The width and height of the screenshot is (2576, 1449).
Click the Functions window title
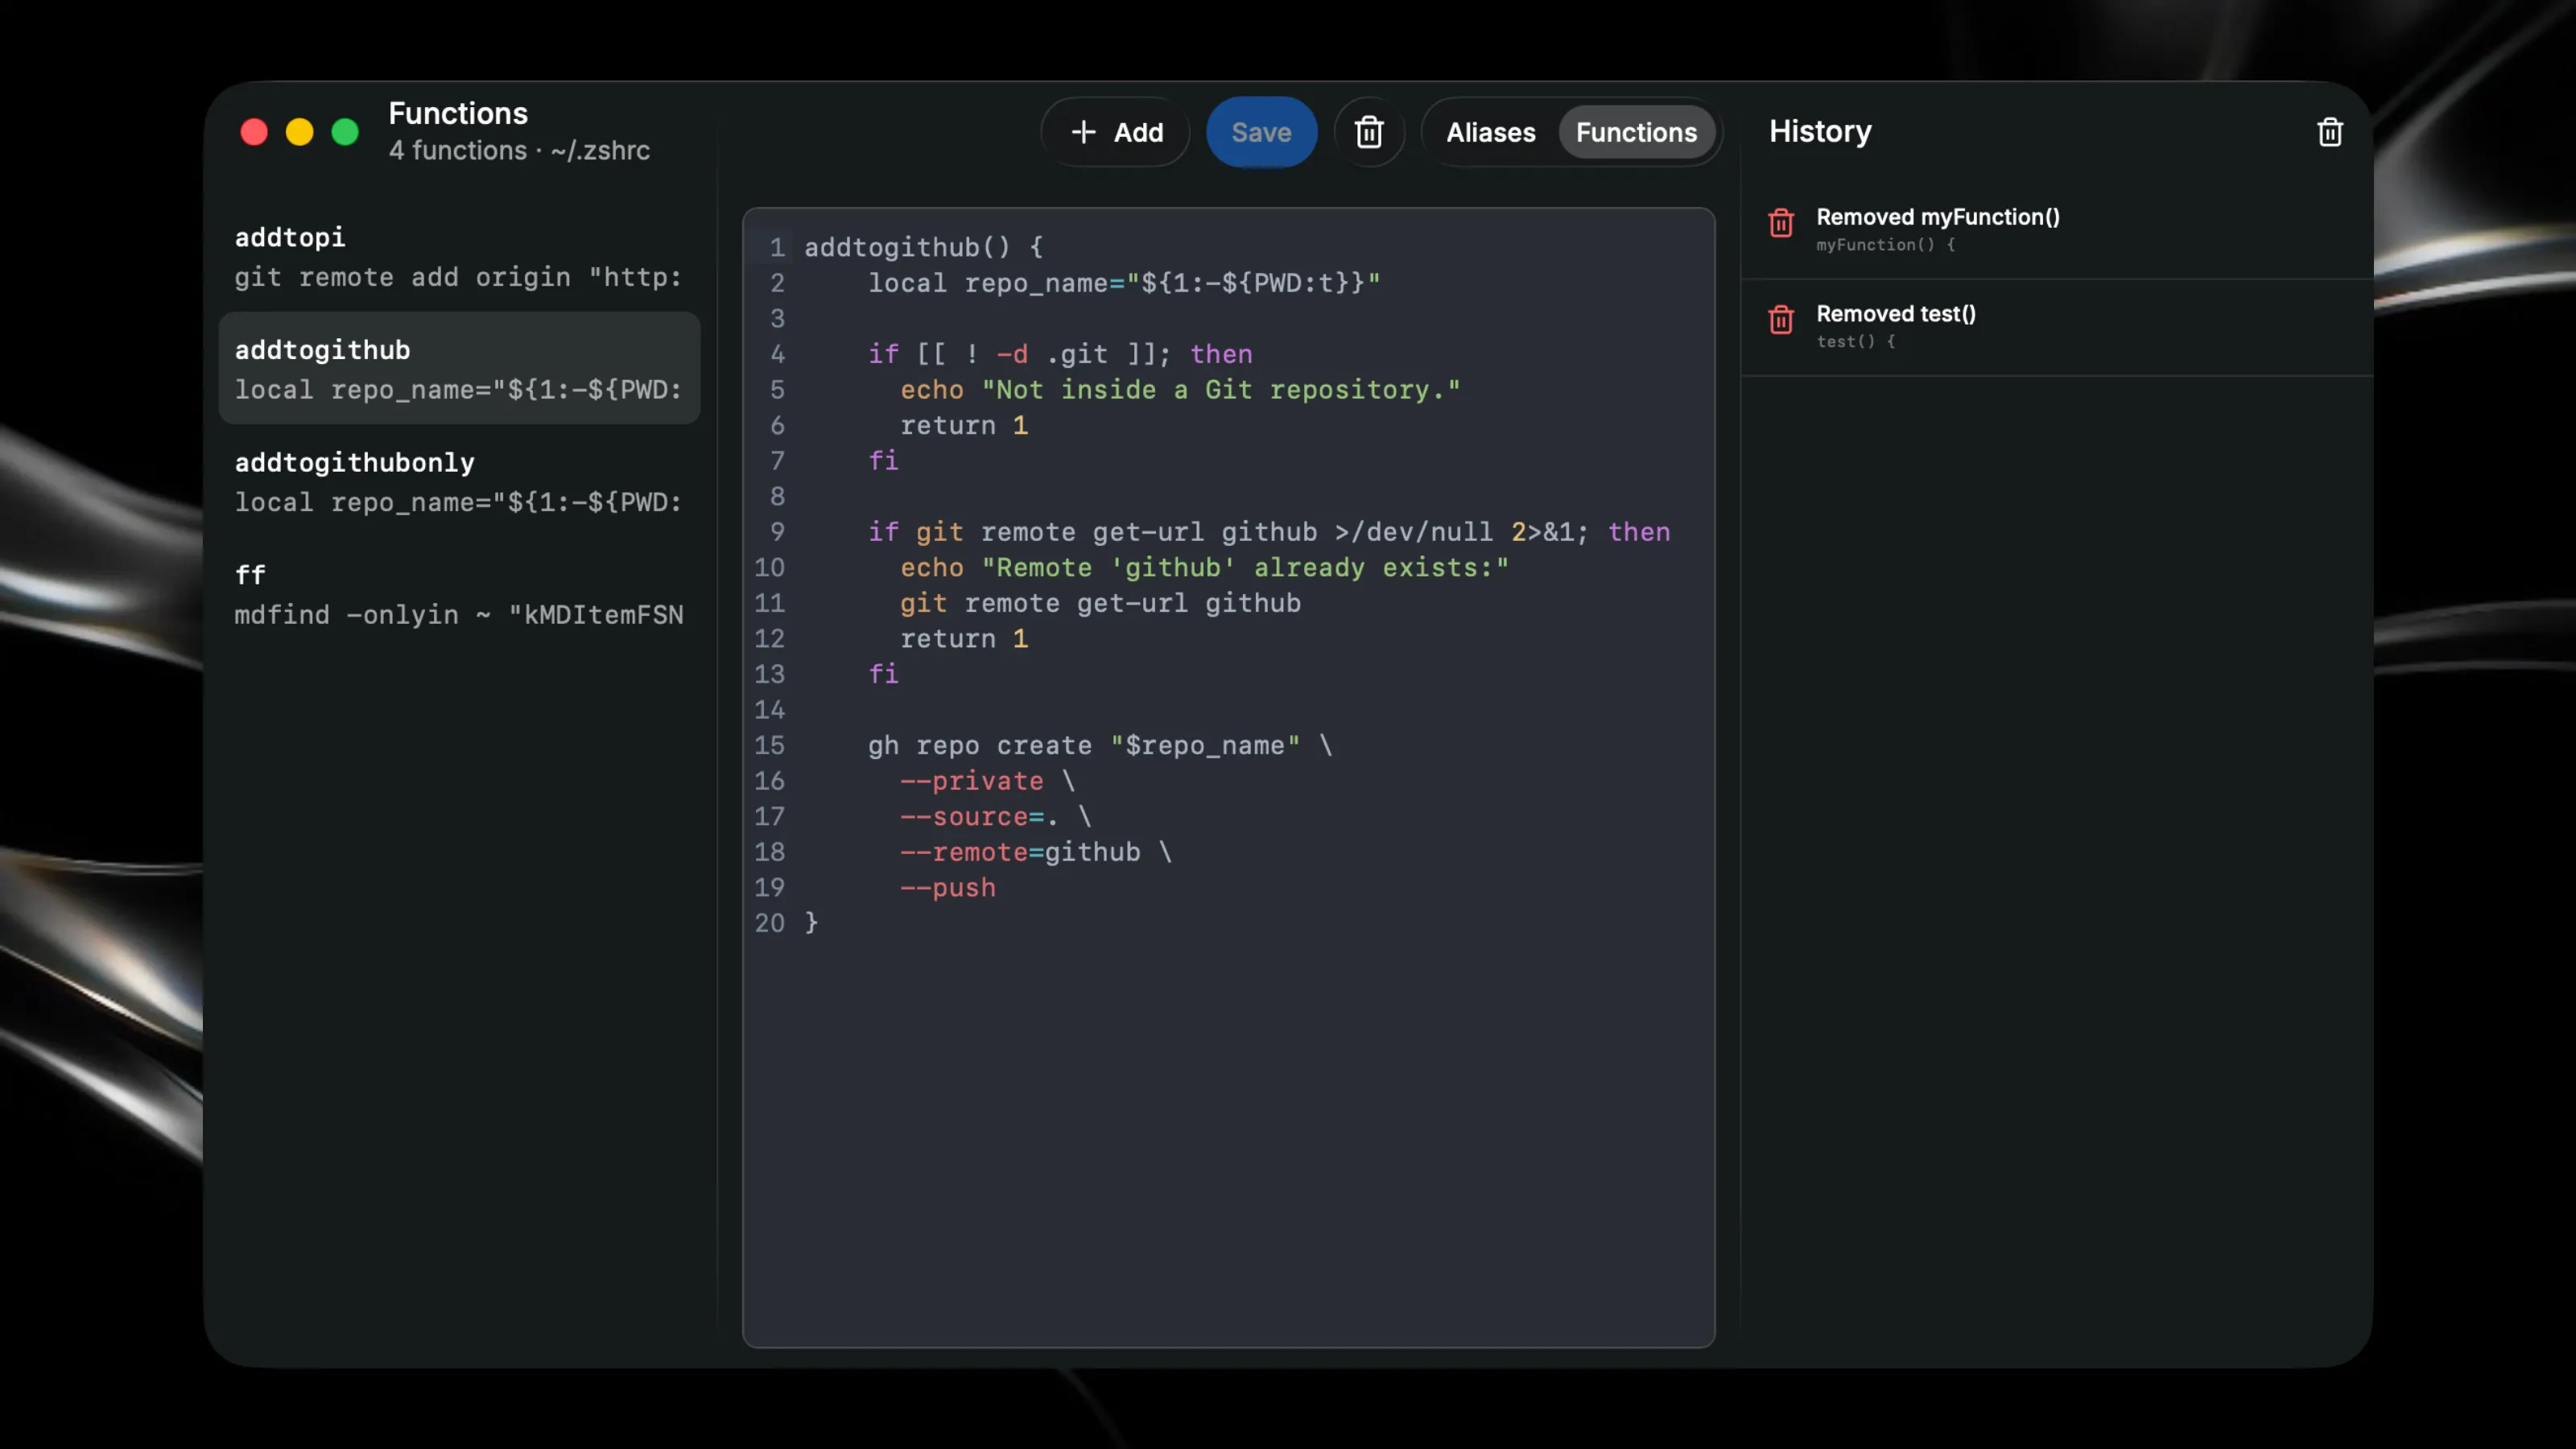point(458,113)
